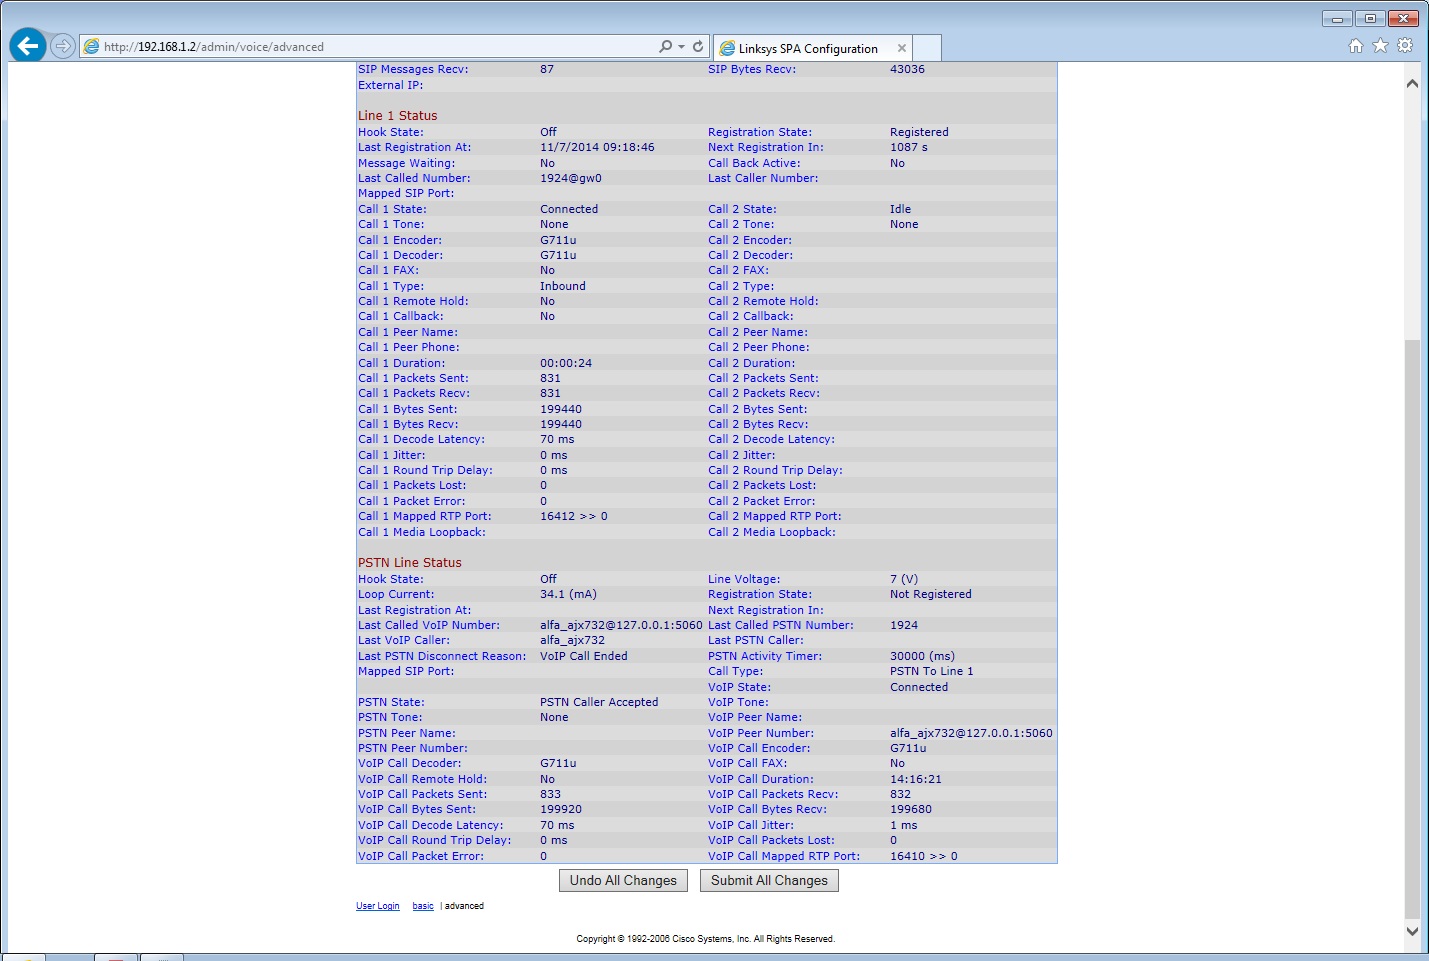The height and width of the screenshot is (961, 1429).
Task: Click the scrollbar up arrow
Action: [1412, 84]
